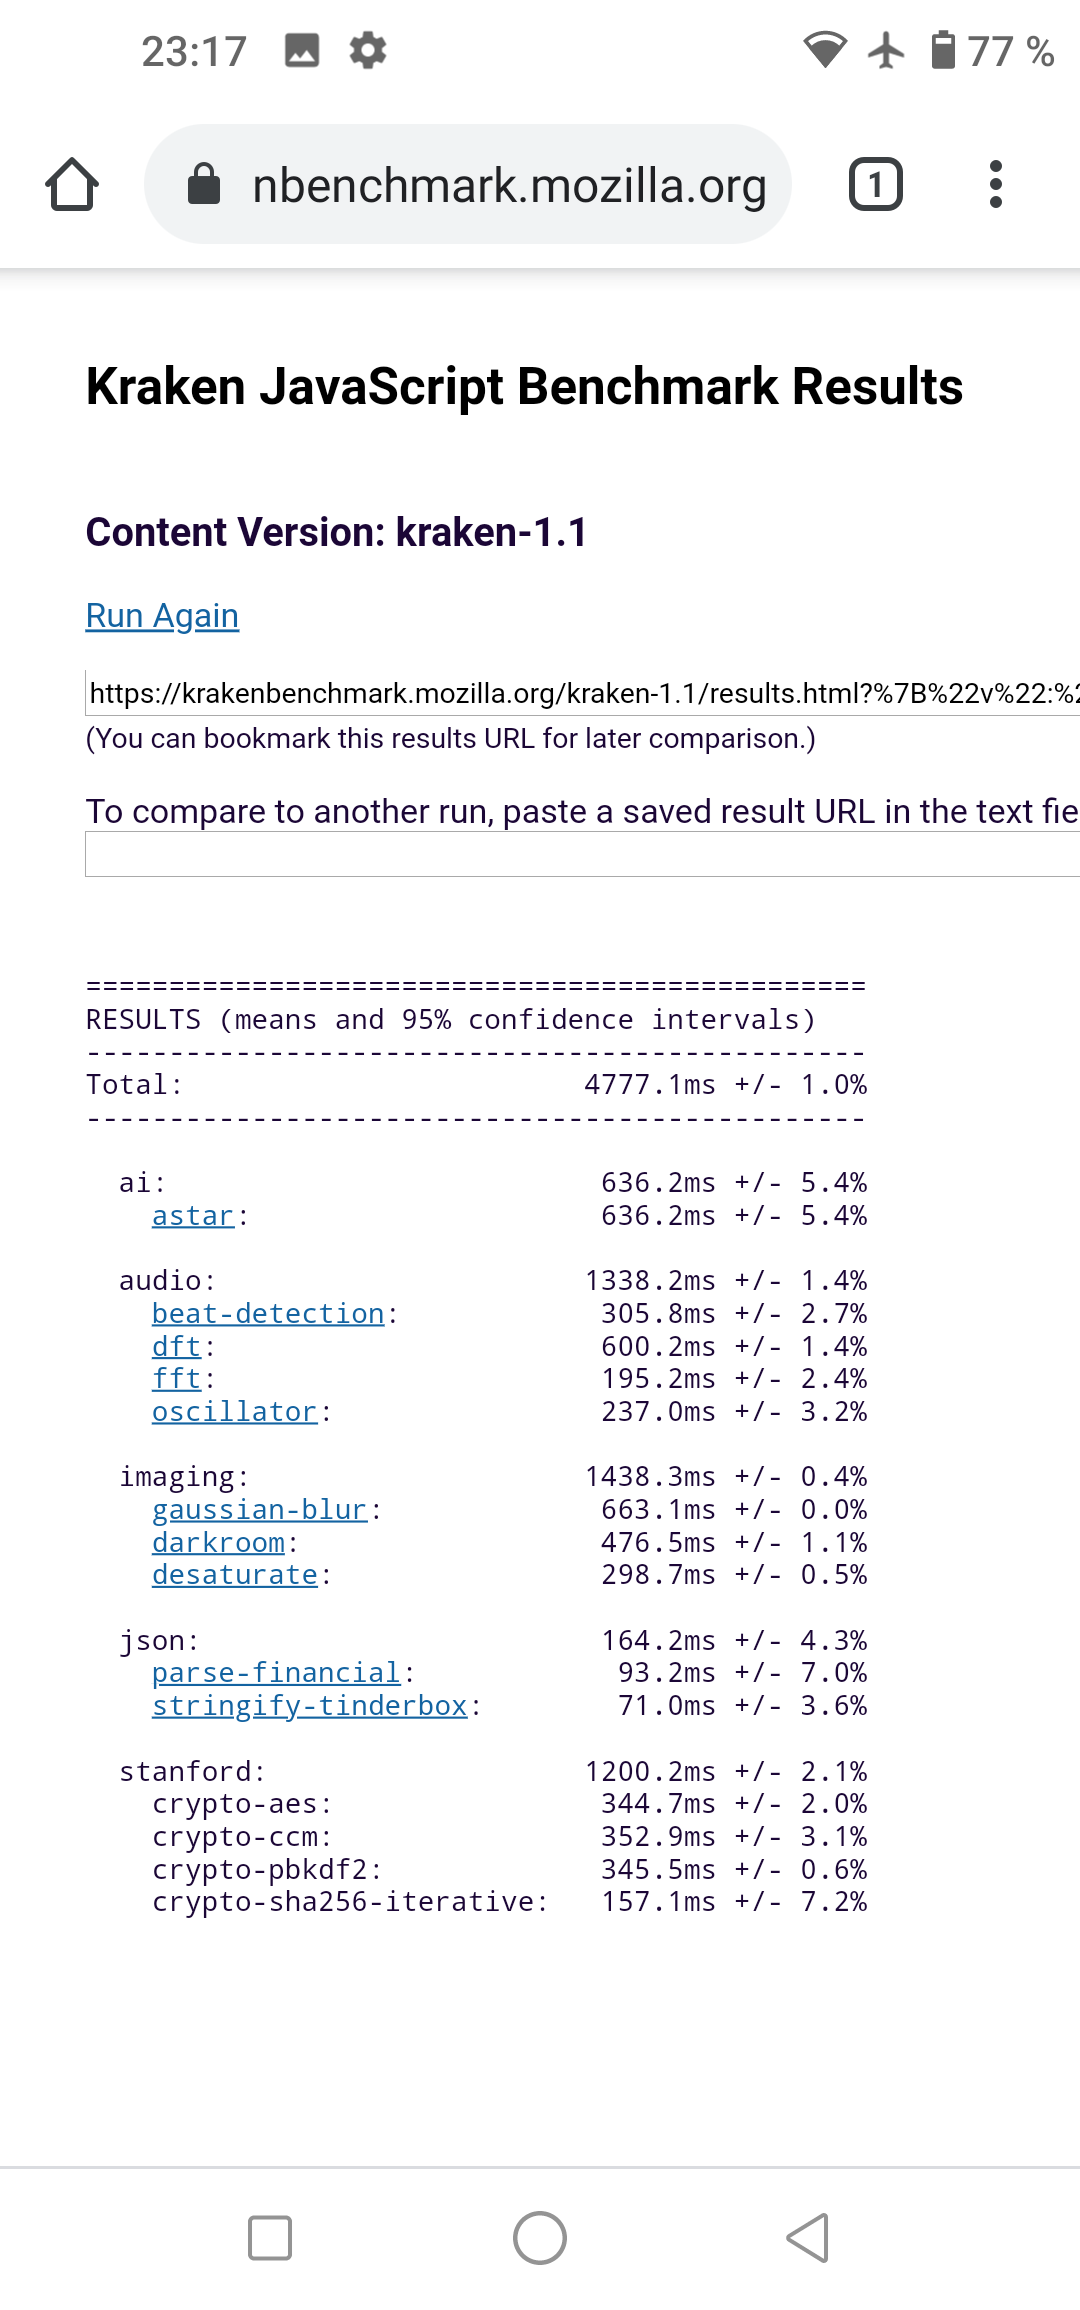Click the gaussian-blur link

[259, 1510]
